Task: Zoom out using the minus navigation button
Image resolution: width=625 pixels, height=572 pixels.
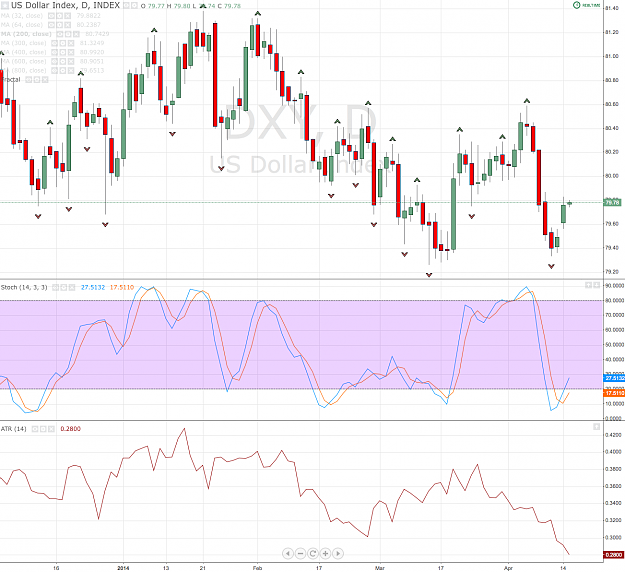Action: click(300, 553)
